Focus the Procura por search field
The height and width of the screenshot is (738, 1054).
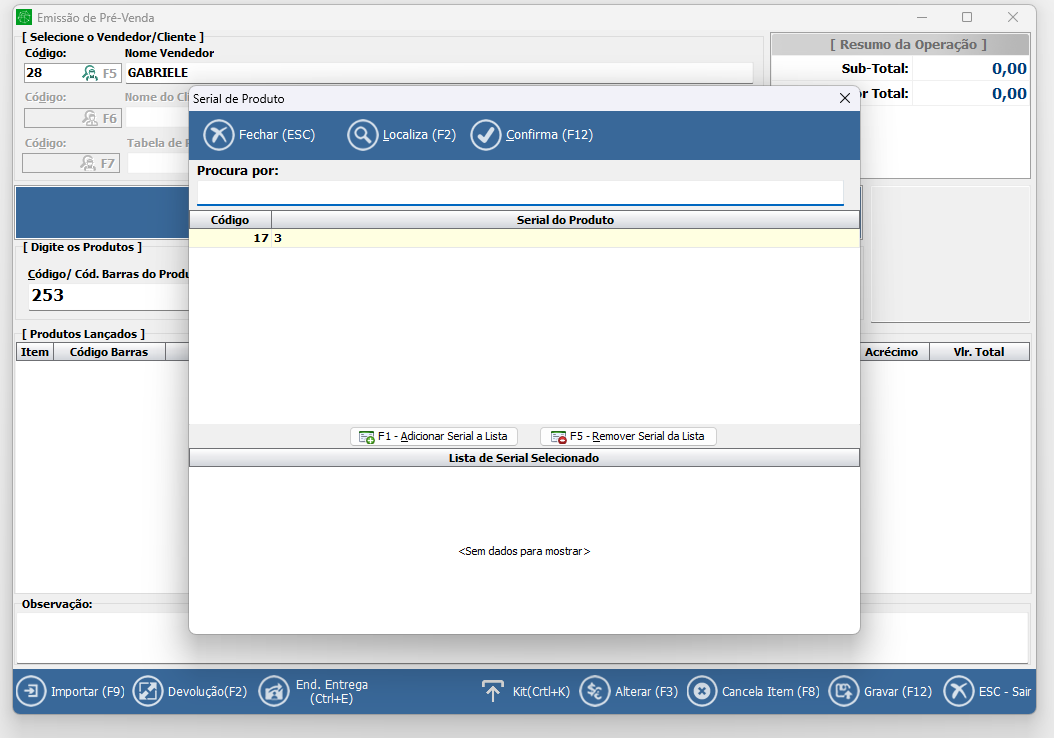(520, 192)
